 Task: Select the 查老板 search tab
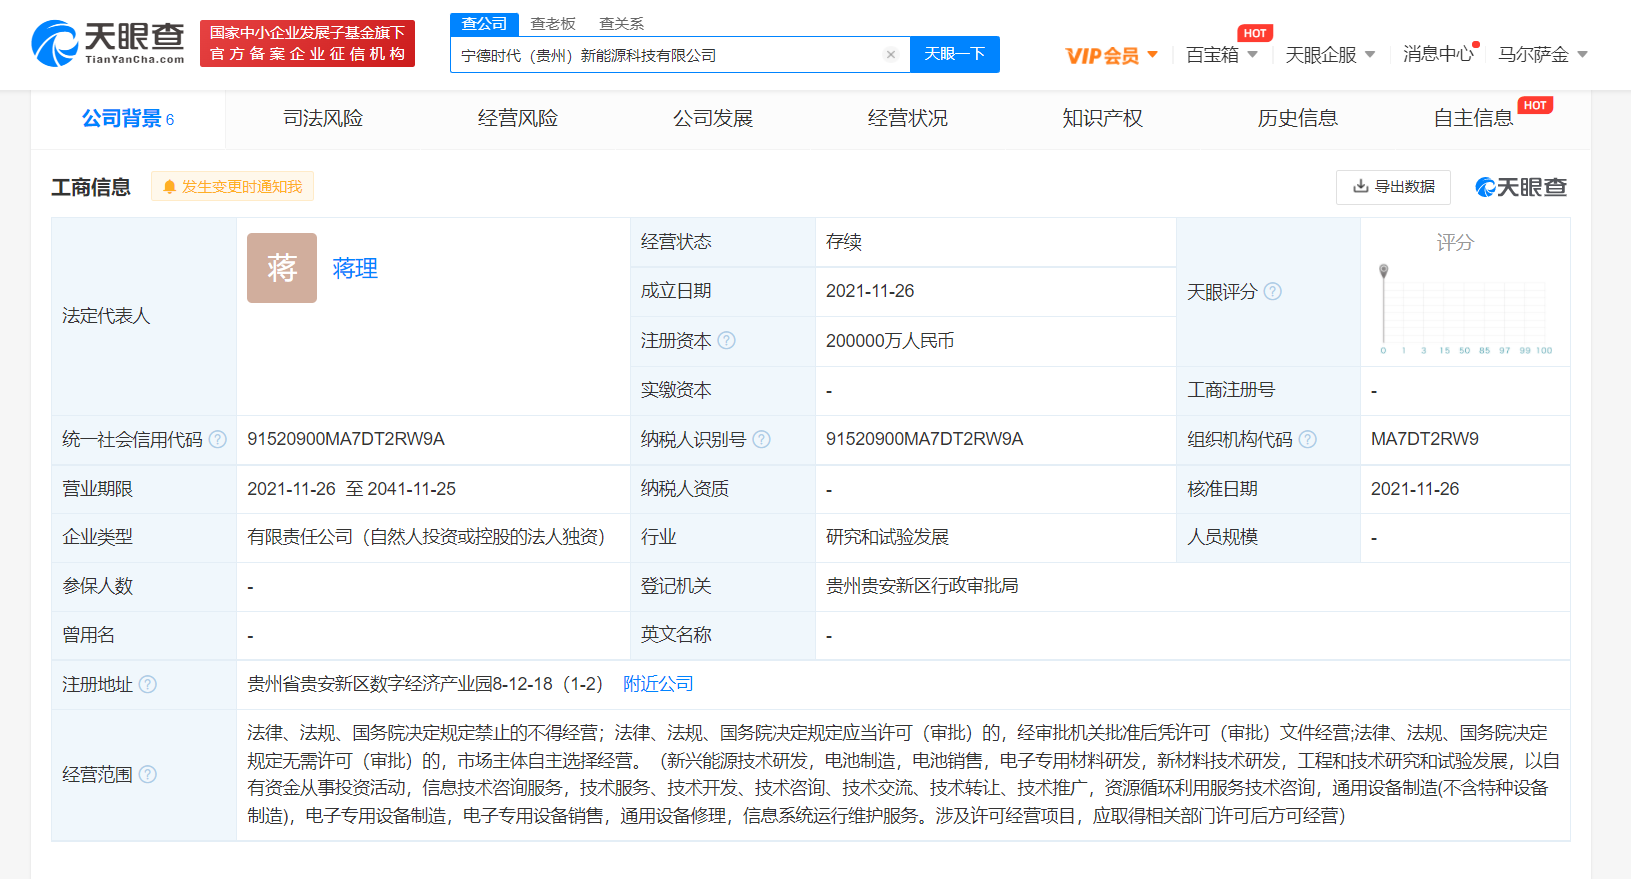(553, 24)
